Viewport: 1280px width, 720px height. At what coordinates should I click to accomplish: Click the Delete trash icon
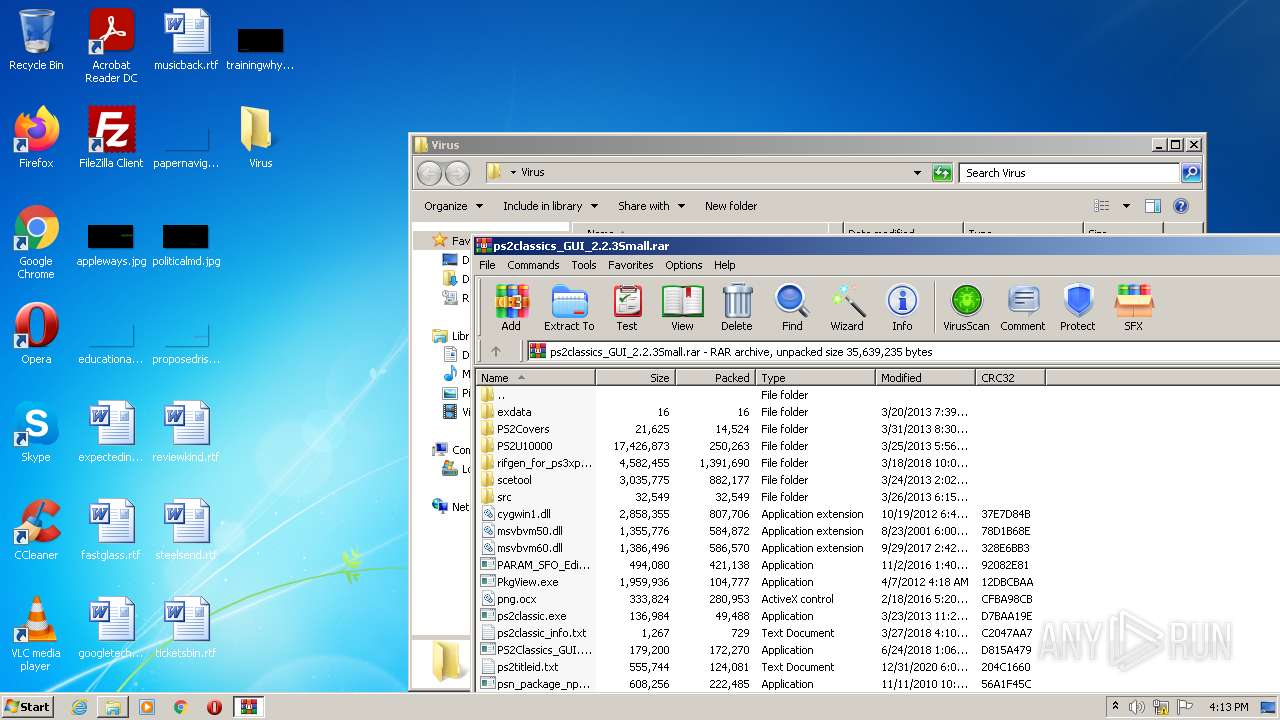pos(737,307)
